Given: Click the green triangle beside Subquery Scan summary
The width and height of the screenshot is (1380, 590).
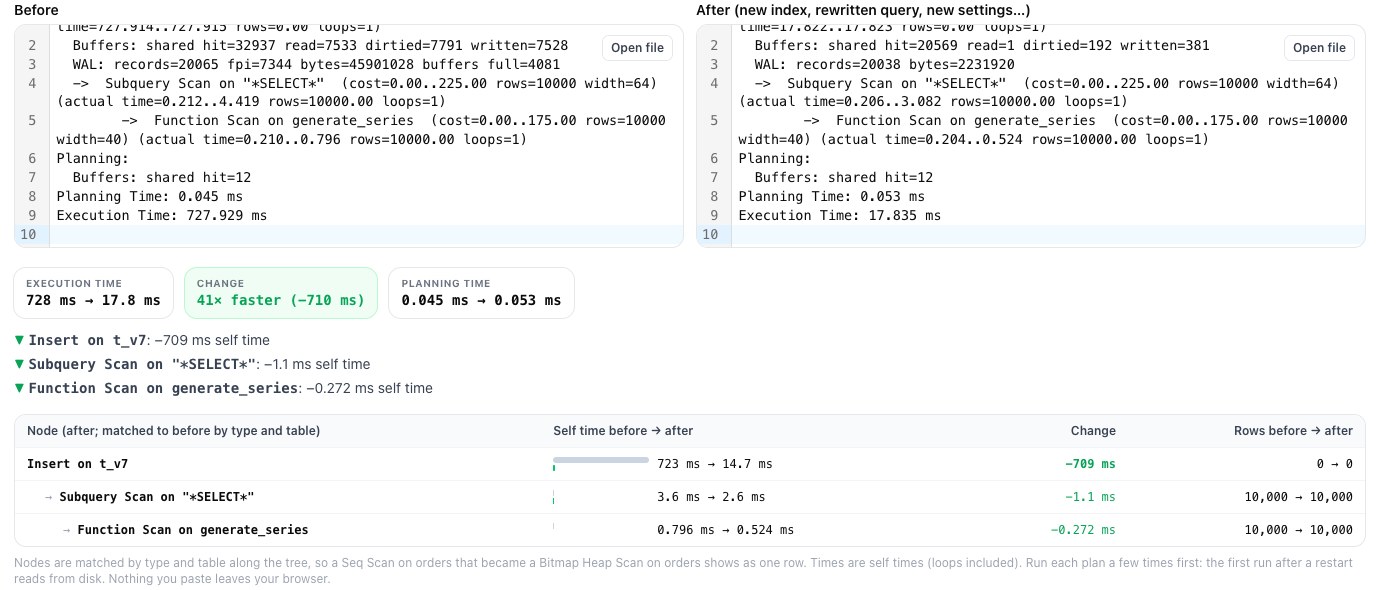Looking at the screenshot, I should pyautogui.click(x=20, y=364).
